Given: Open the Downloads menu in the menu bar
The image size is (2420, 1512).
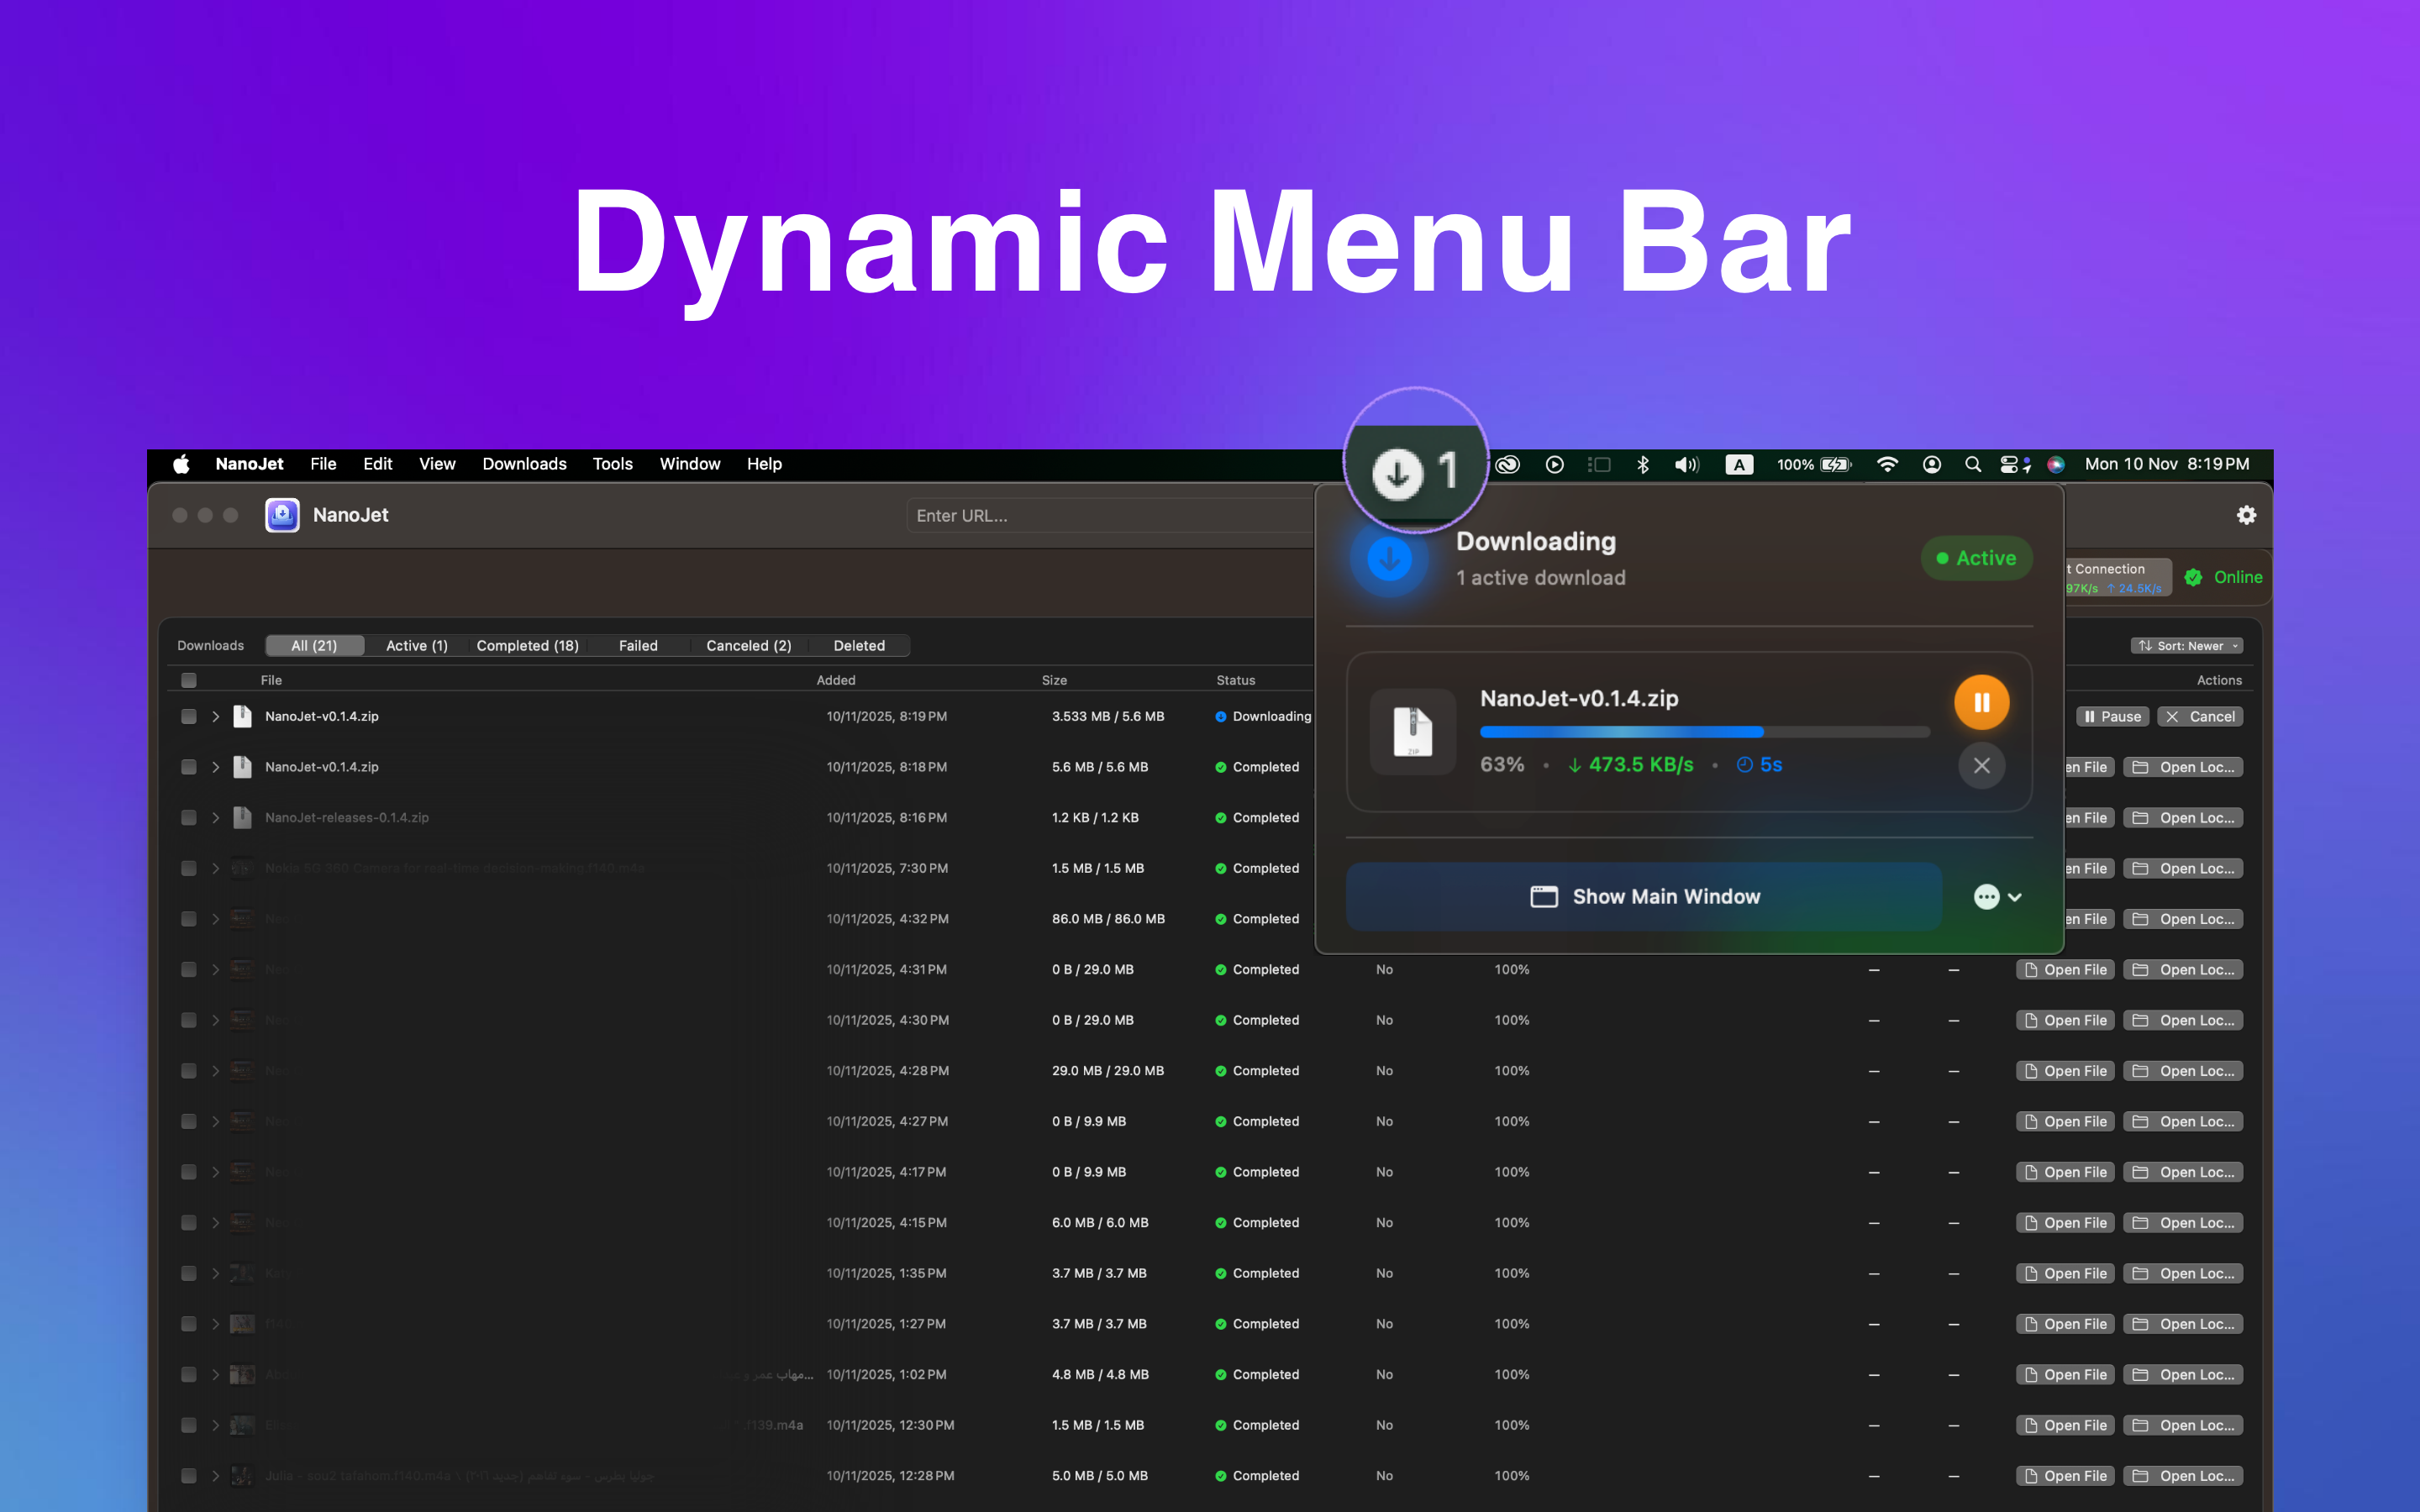Looking at the screenshot, I should pyautogui.click(x=524, y=464).
